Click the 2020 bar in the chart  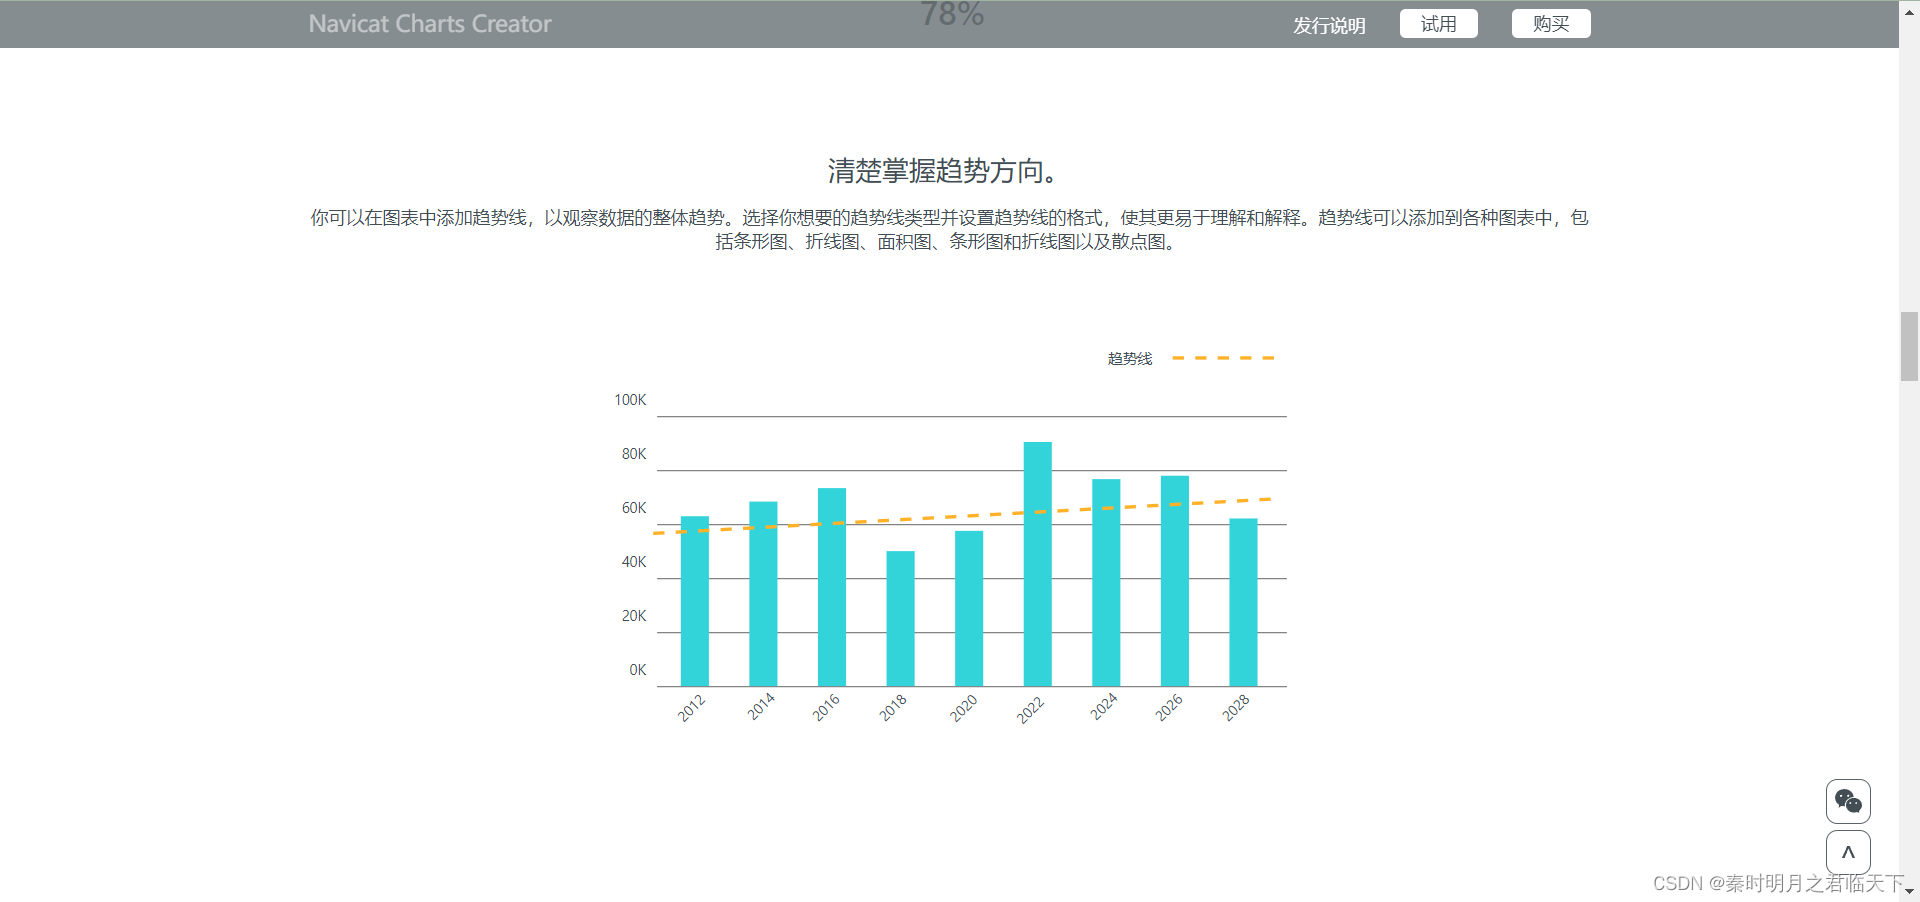969,608
